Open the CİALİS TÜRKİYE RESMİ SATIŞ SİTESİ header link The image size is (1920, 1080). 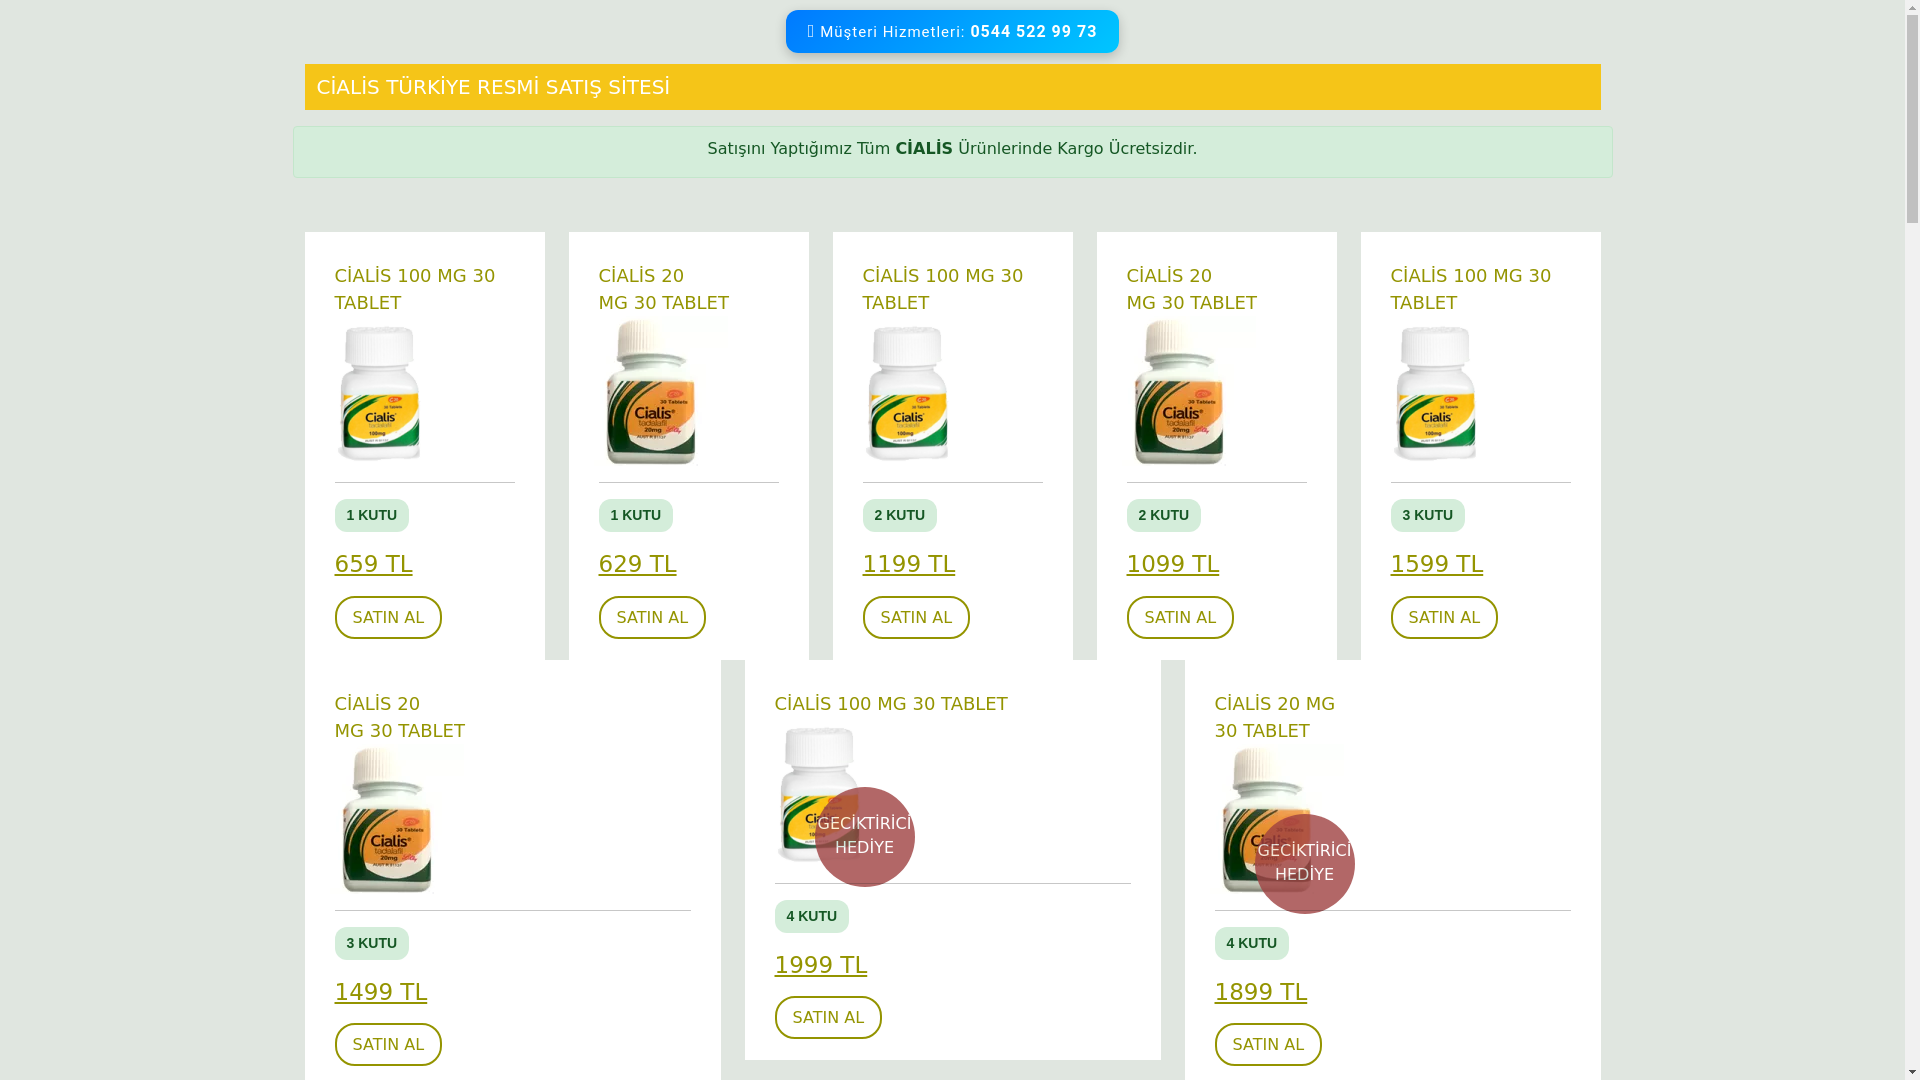click(493, 87)
